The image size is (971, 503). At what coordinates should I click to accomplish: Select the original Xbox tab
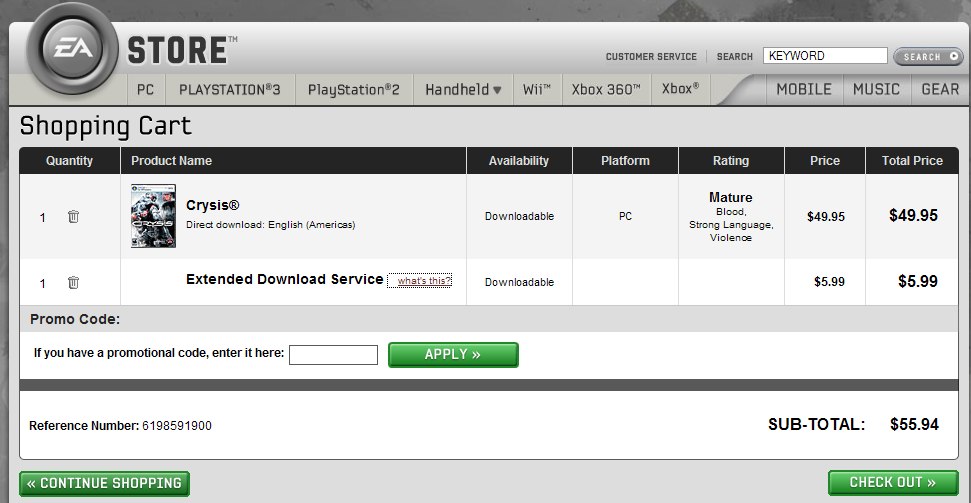click(681, 89)
